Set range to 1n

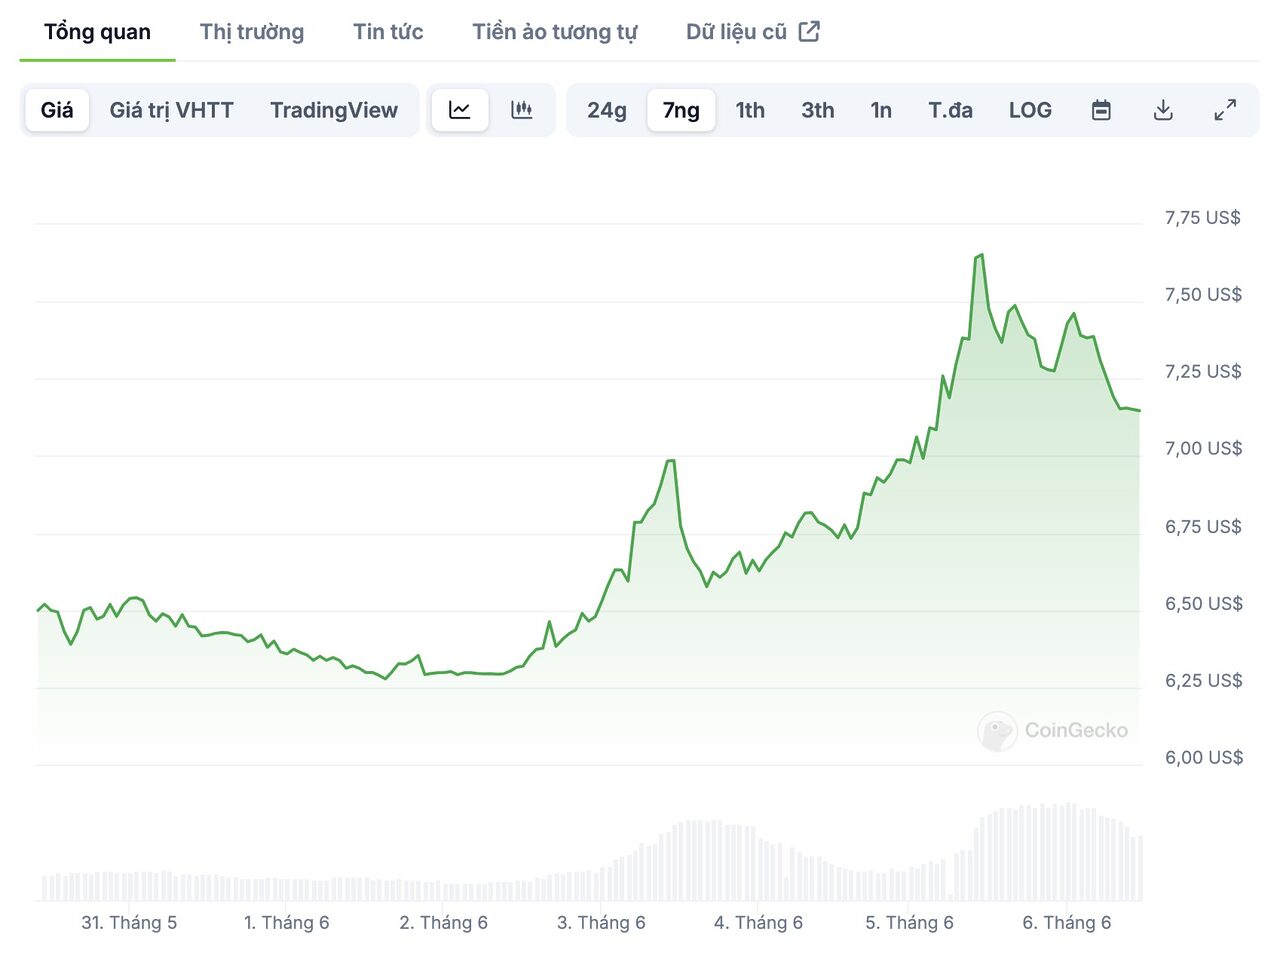(881, 110)
